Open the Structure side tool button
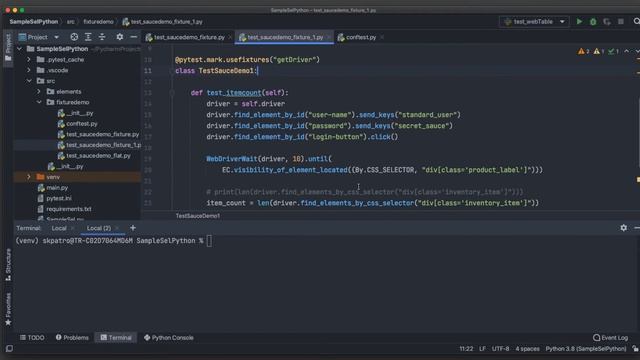The width and height of the screenshot is (640, 360). (8, 264)
